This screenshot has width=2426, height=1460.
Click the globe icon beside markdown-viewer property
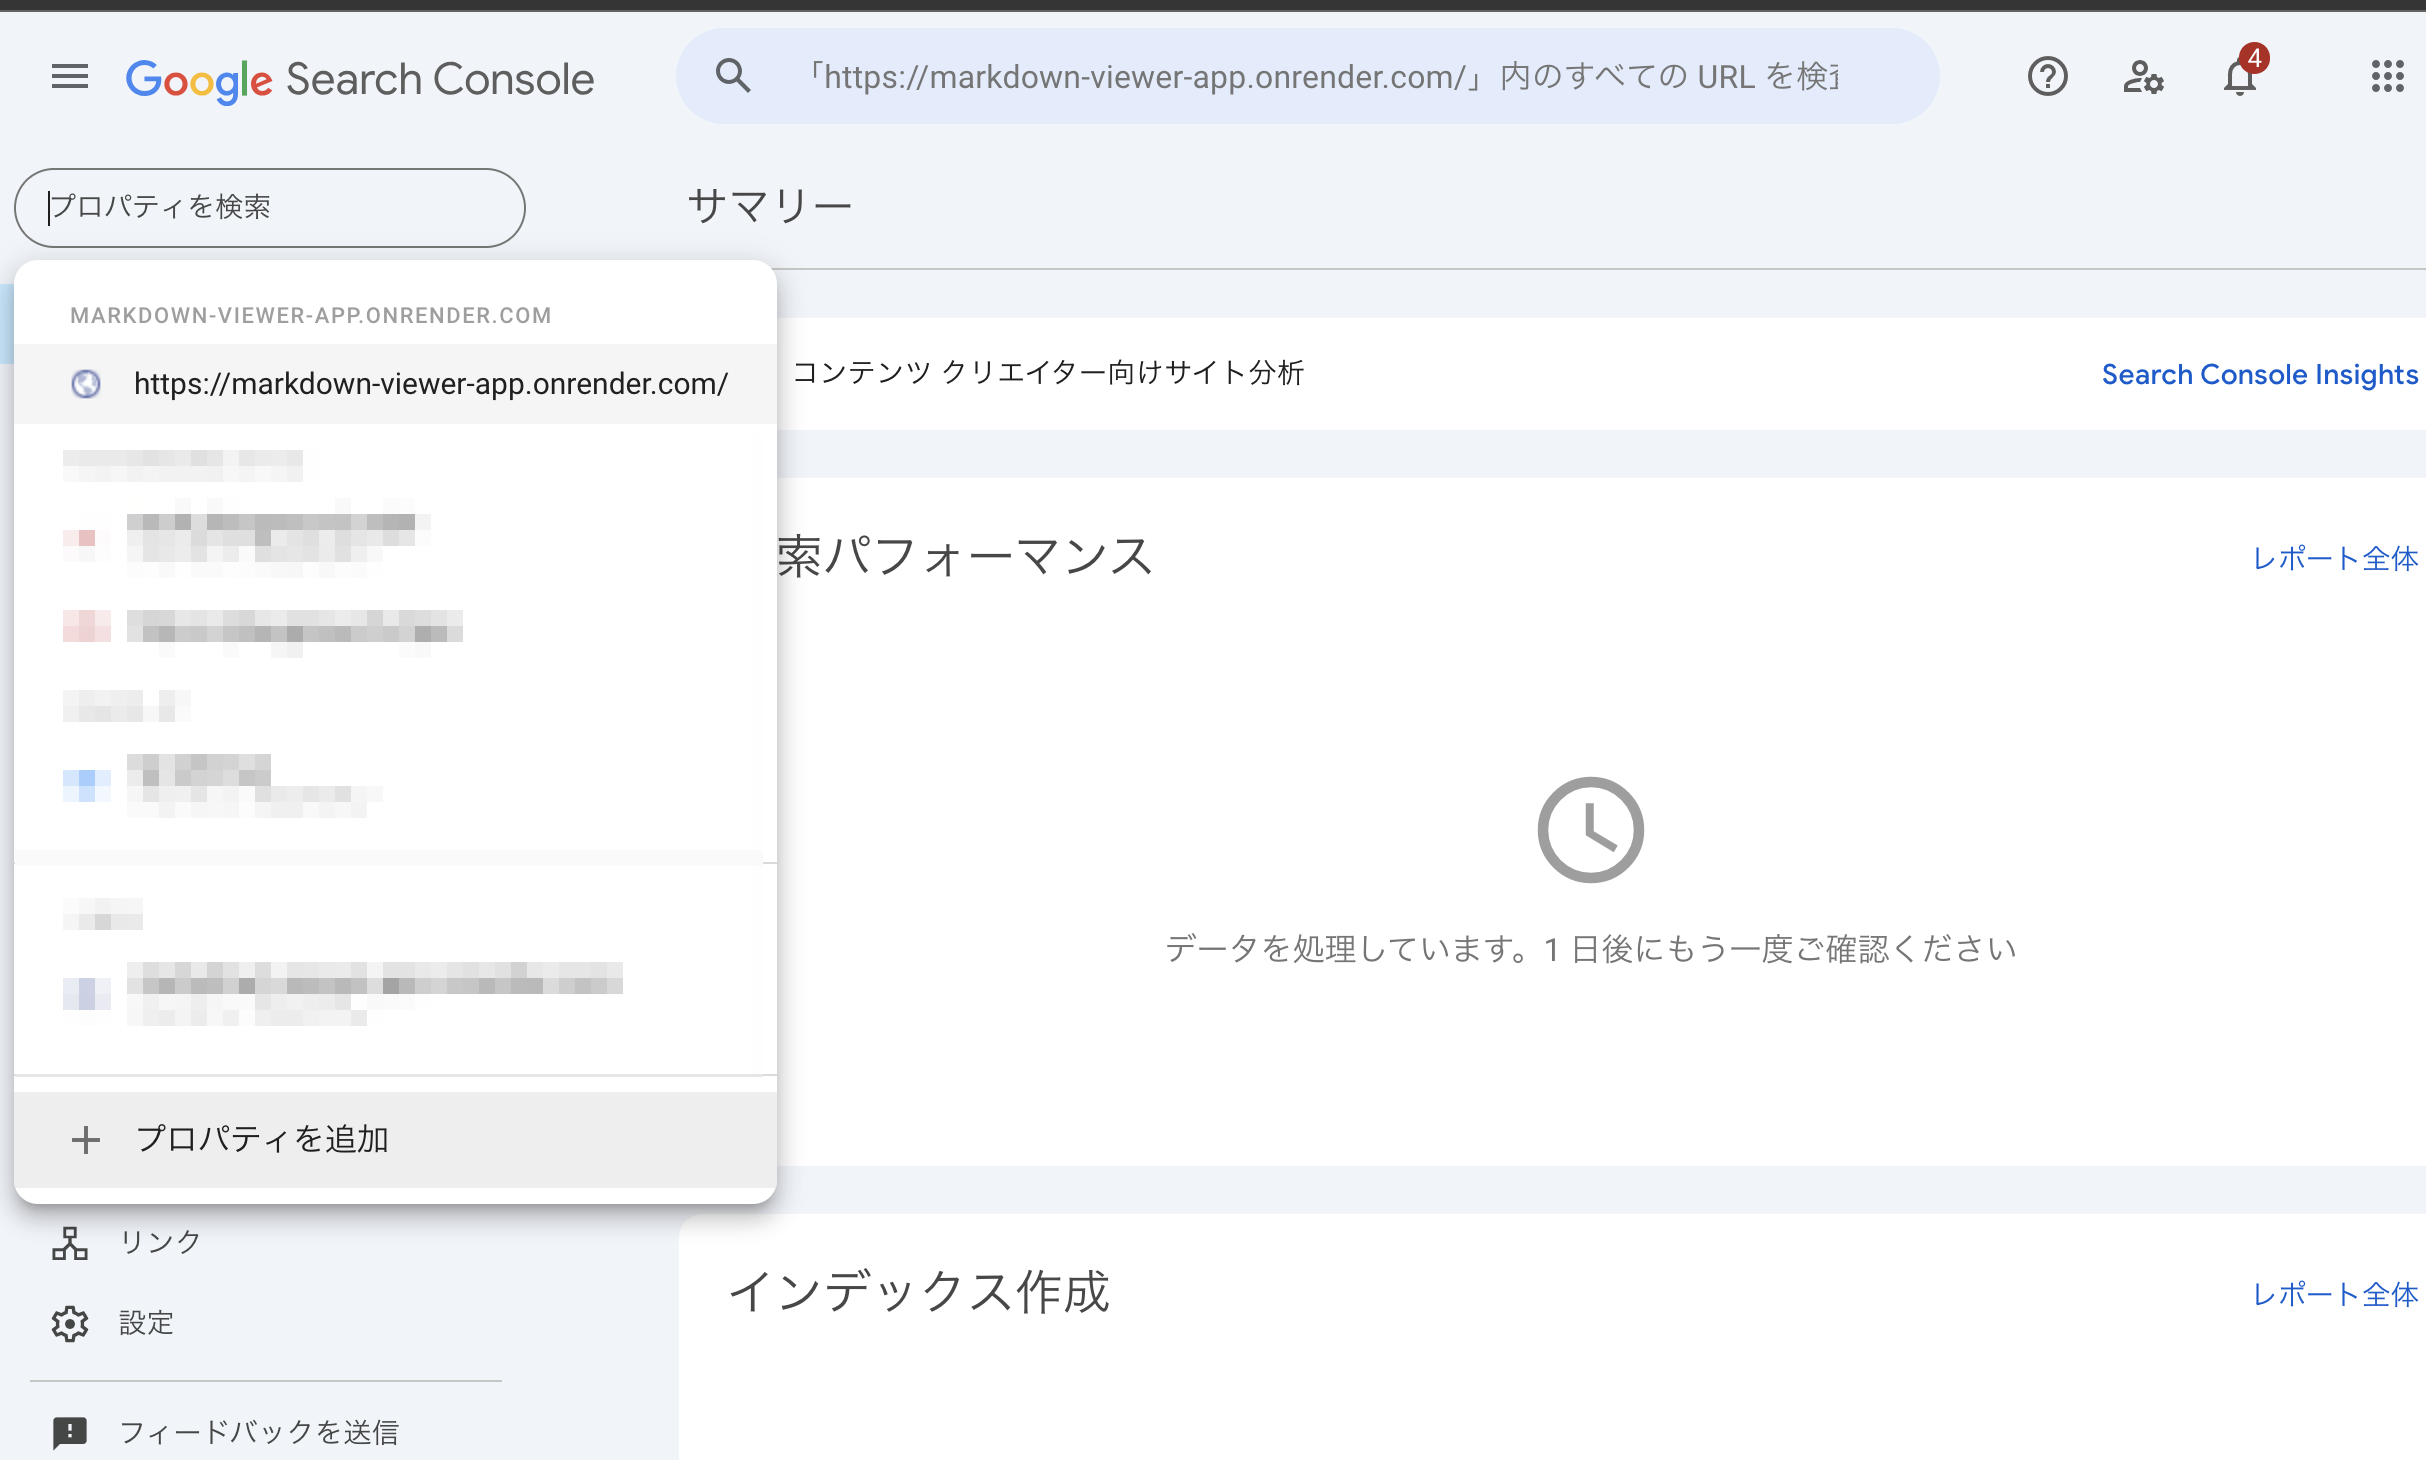tap(86, 384)
